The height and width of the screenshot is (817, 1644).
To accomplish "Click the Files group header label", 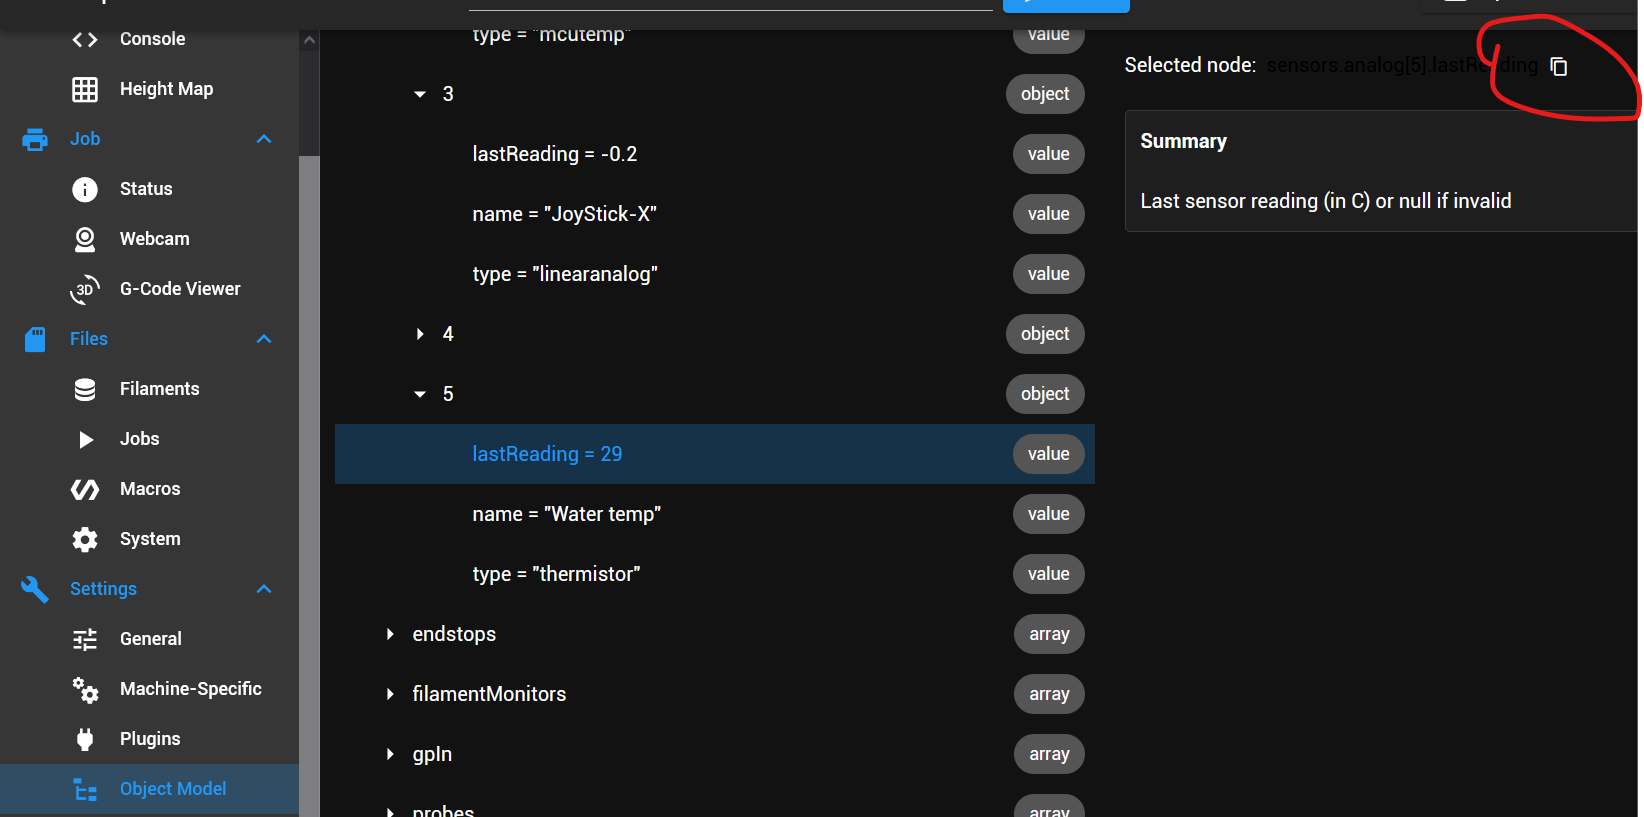I will coord(89,339).
